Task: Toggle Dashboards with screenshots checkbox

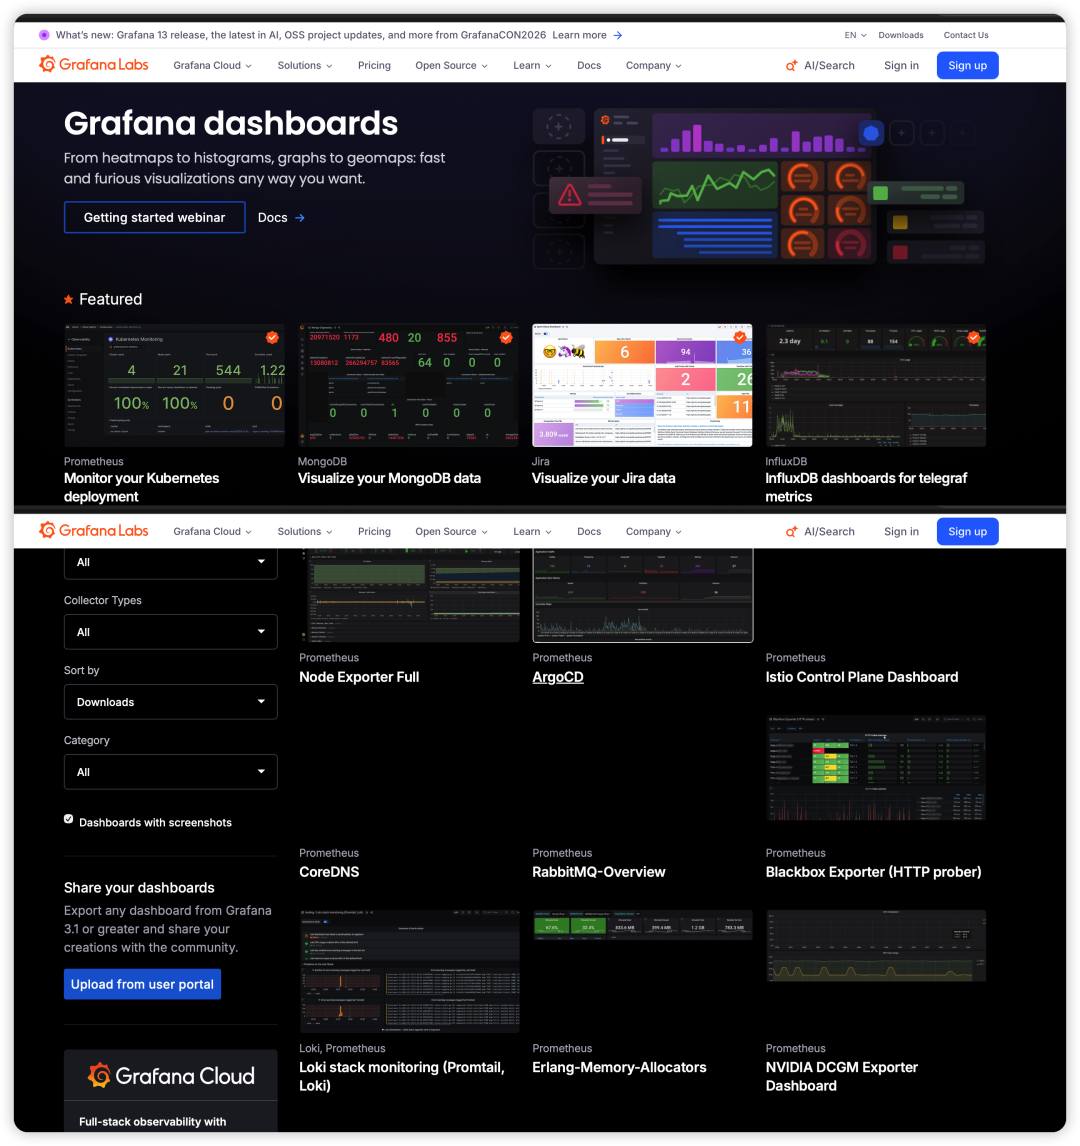Action: coord(69,819)
